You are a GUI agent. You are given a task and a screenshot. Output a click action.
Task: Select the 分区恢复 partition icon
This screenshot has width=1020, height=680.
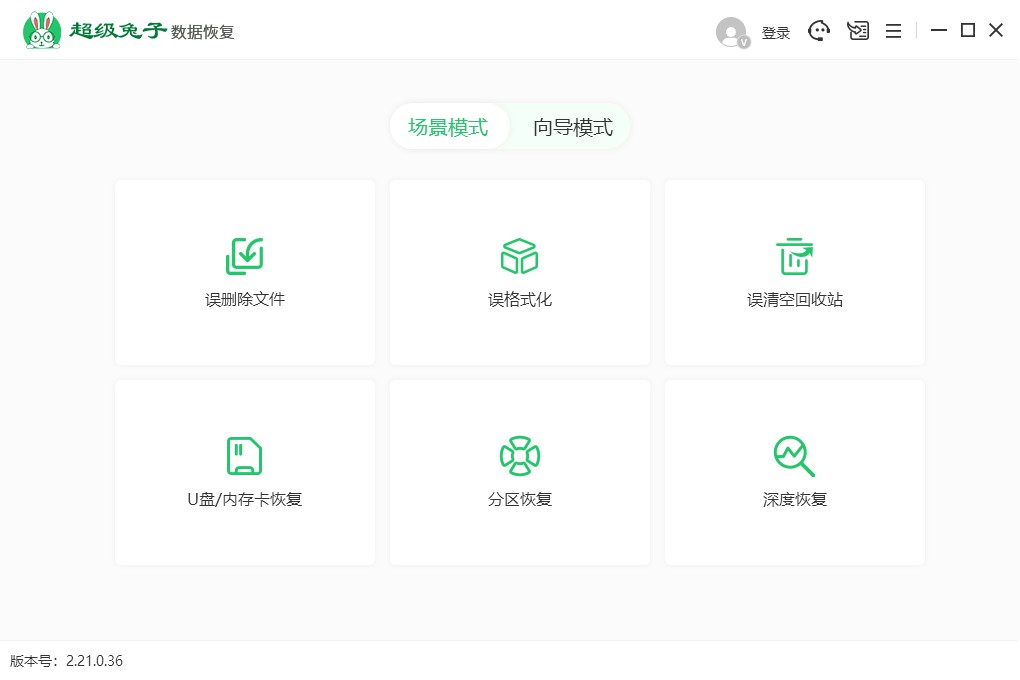[x=519, y=455]
